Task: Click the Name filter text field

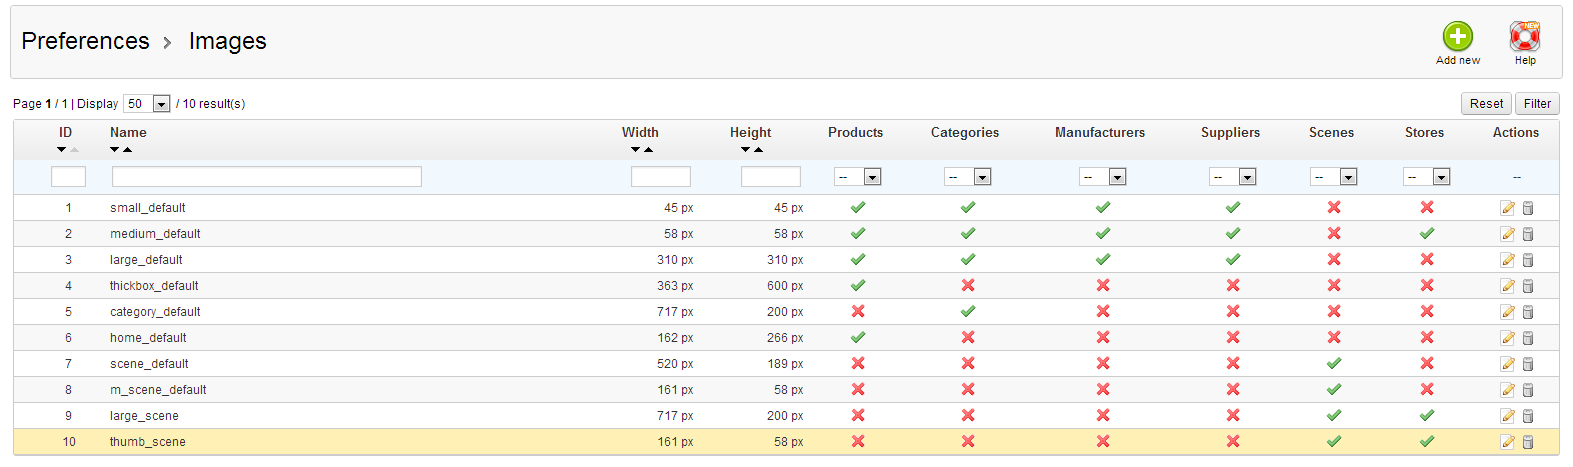Action: tap(266, 177)
